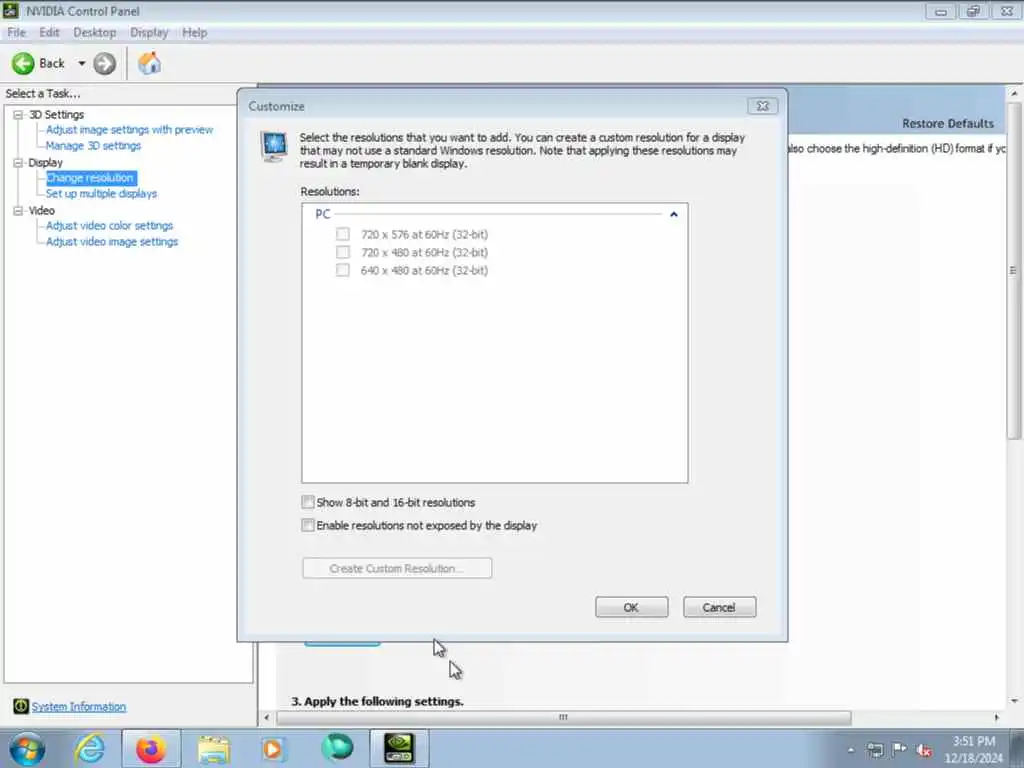
Task: Open the Desktop menu
Action: [95, 32]
